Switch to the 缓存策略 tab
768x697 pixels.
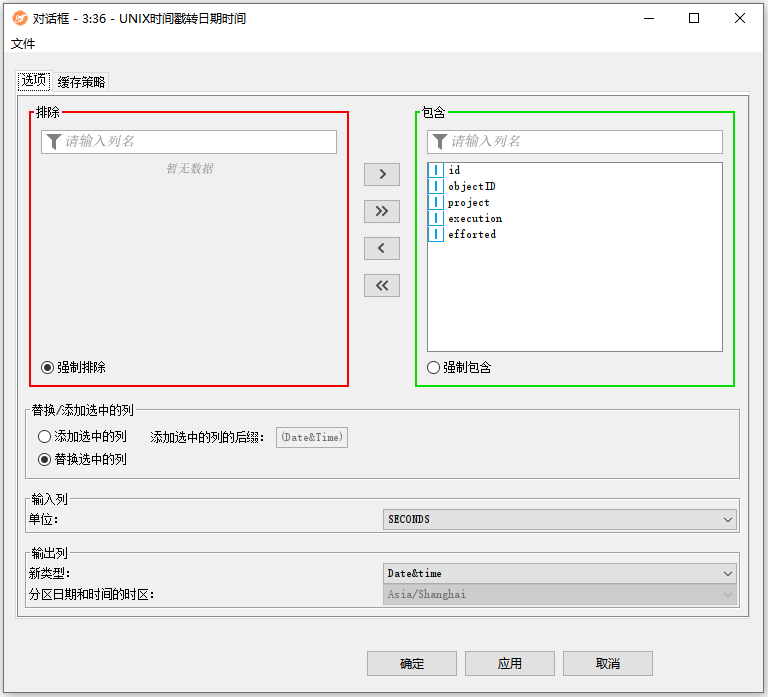pos(81,82)
